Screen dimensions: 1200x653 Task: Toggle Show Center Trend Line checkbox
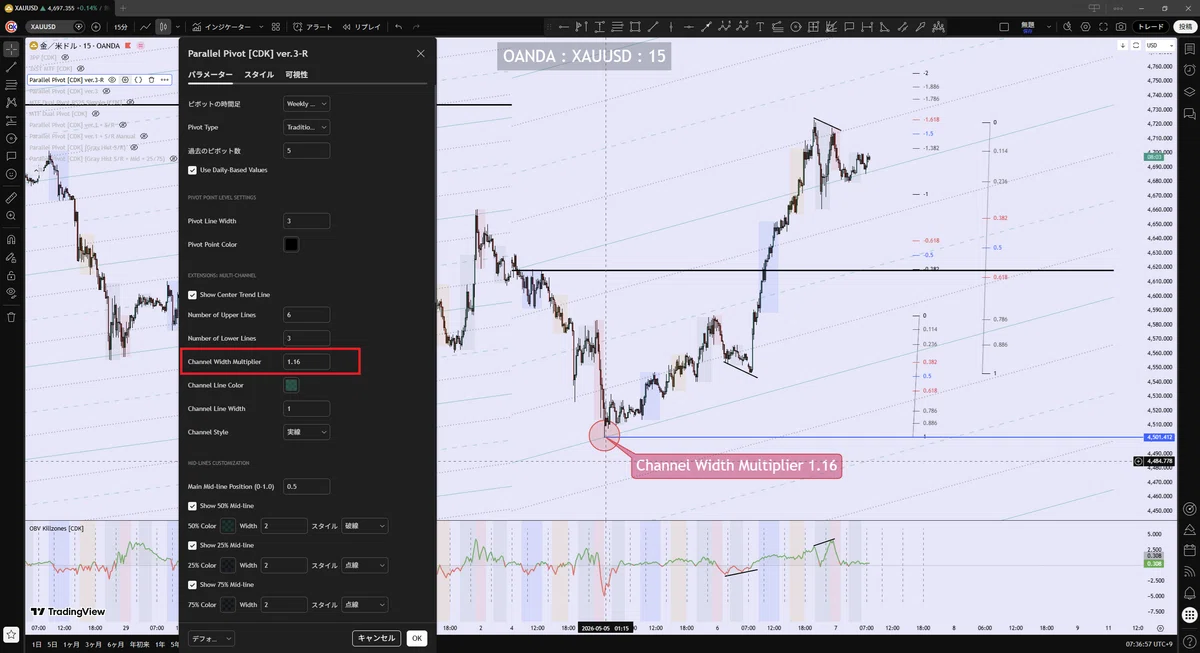tap(192, 295)
